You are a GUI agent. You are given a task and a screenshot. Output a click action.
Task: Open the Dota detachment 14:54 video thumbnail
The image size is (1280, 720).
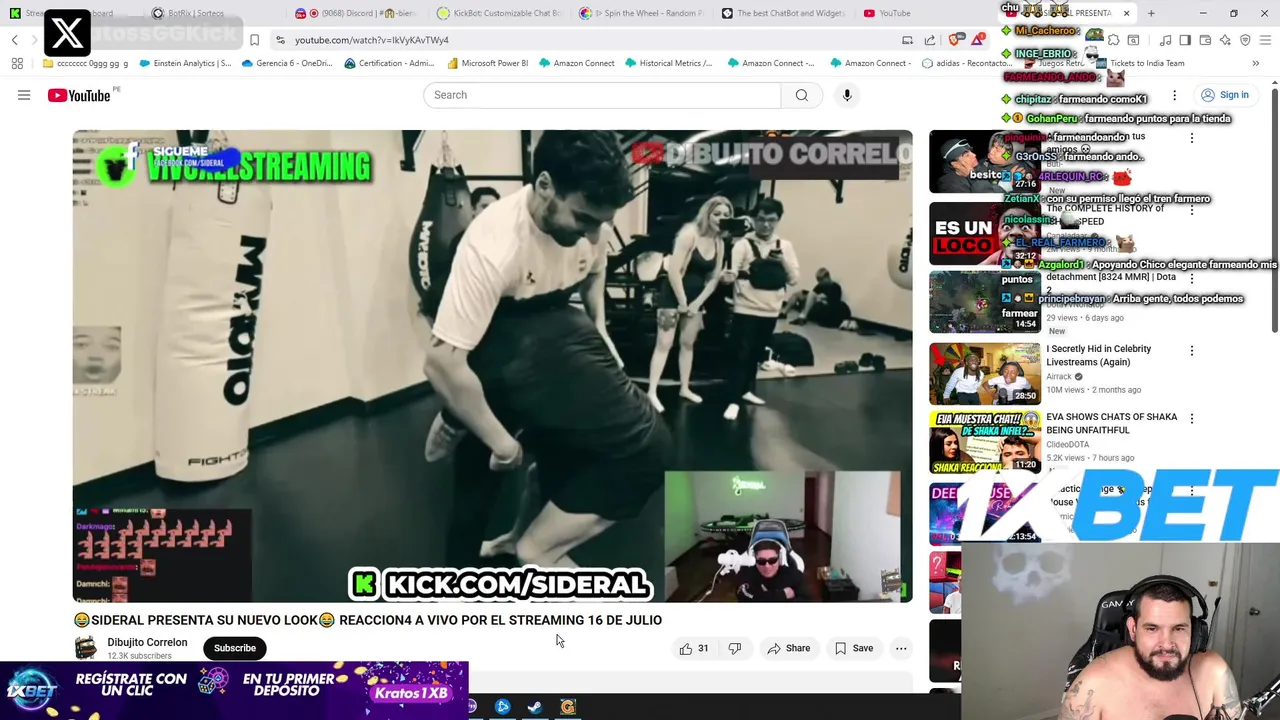tap(985, 302)
